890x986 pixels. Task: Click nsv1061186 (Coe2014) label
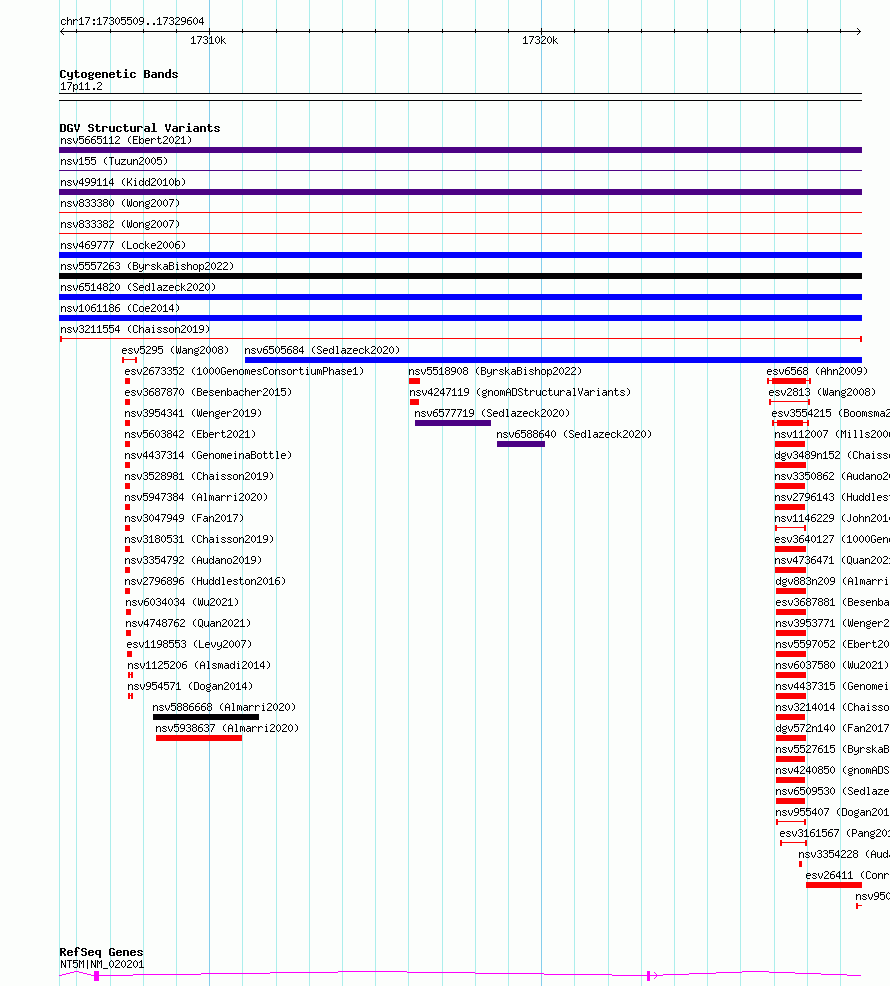tap(120, 308)
